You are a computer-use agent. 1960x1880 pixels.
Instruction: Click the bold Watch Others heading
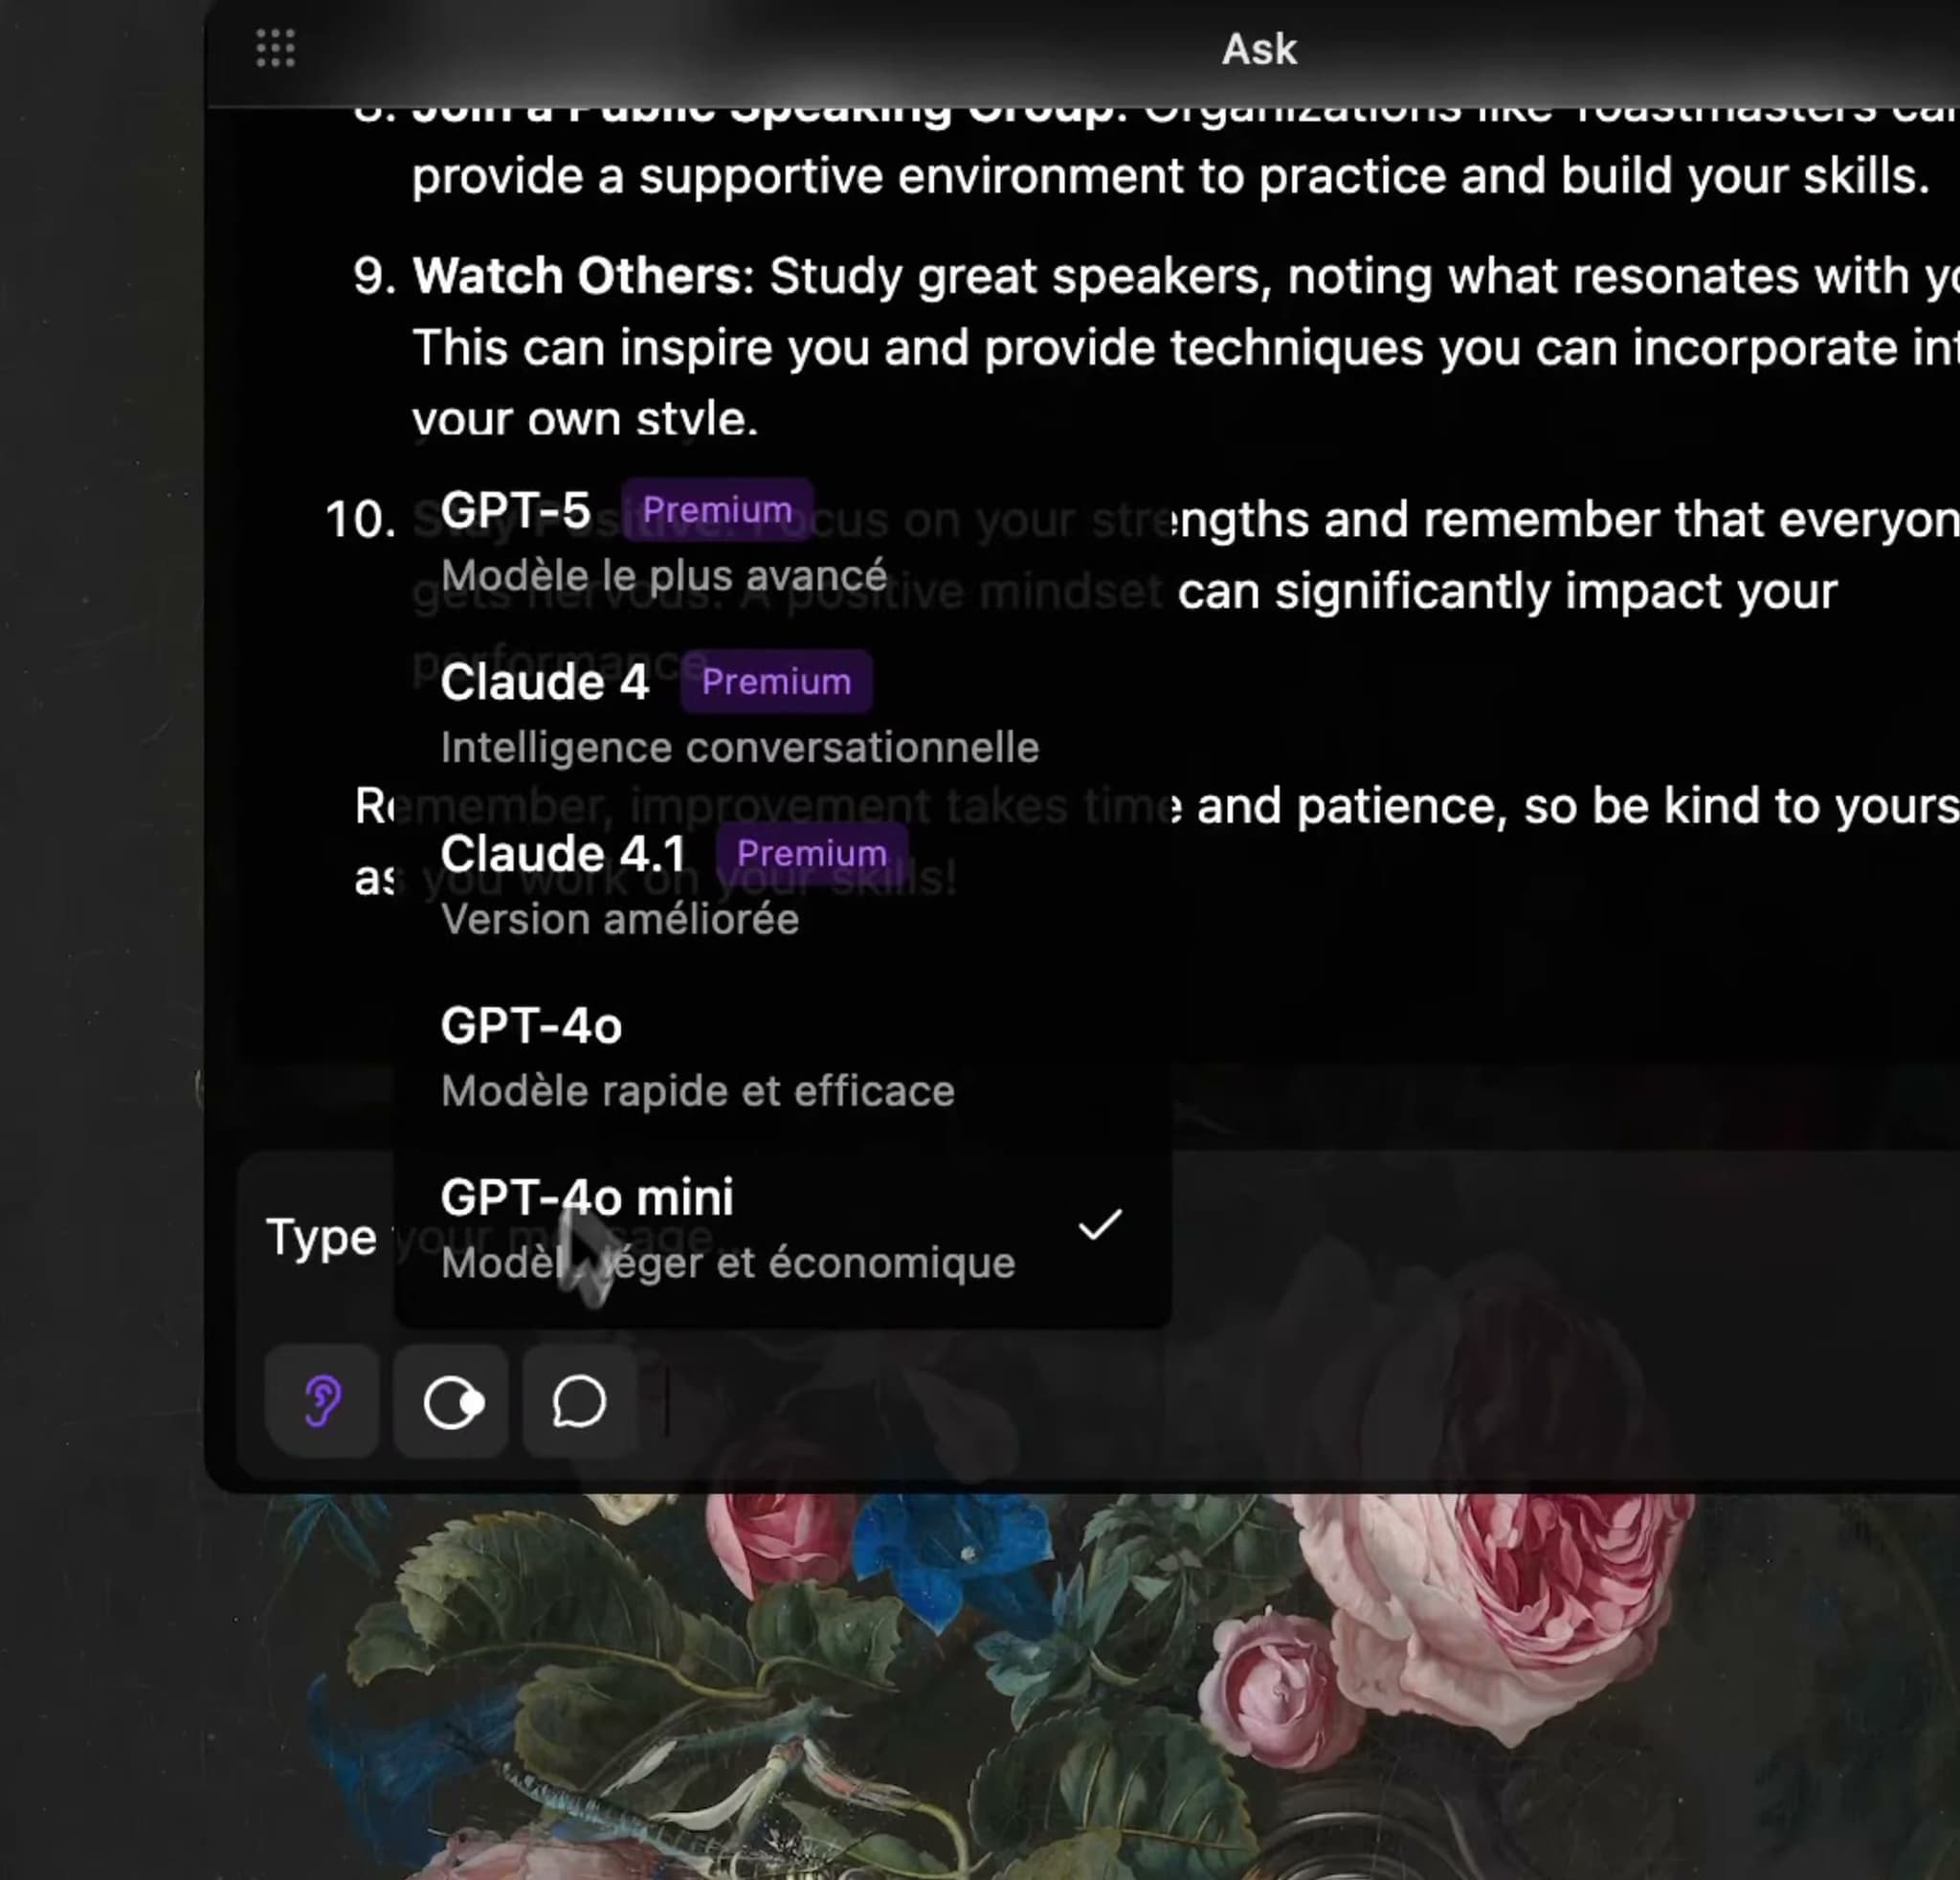point(581,276)
